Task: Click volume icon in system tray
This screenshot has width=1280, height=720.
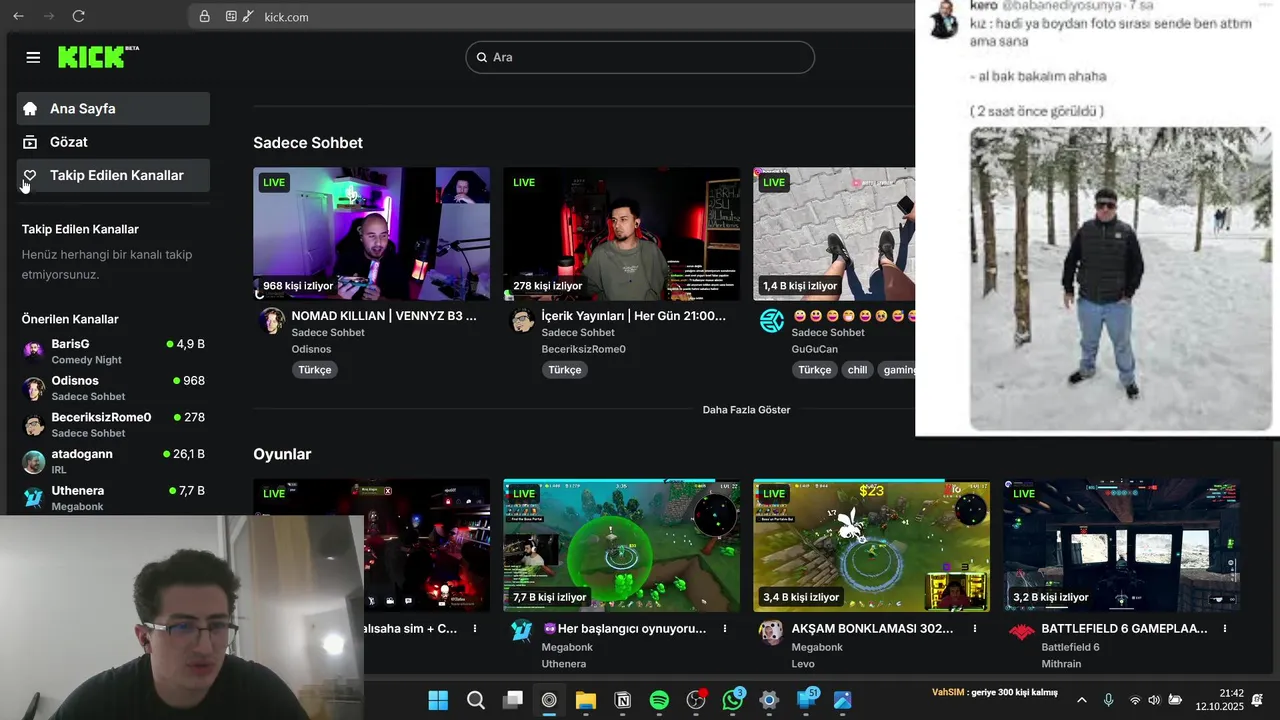Action: click(x=1154, y=700)
